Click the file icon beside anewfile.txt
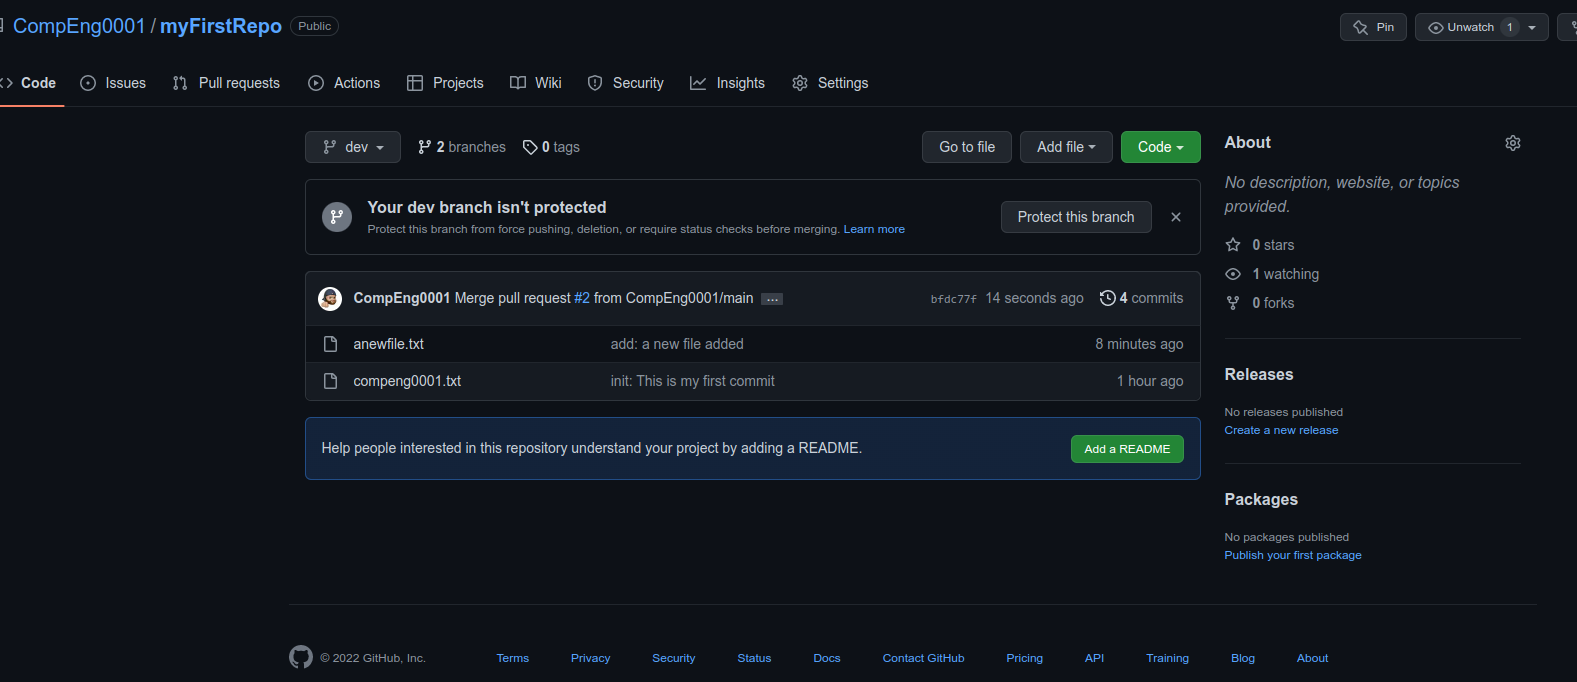 (331, 344)
